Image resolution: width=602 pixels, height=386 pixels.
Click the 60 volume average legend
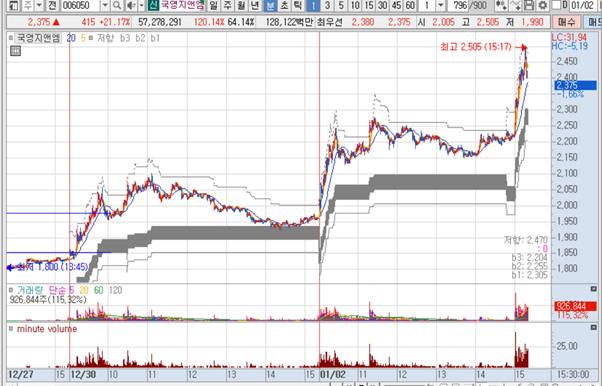tap(99, 290)
